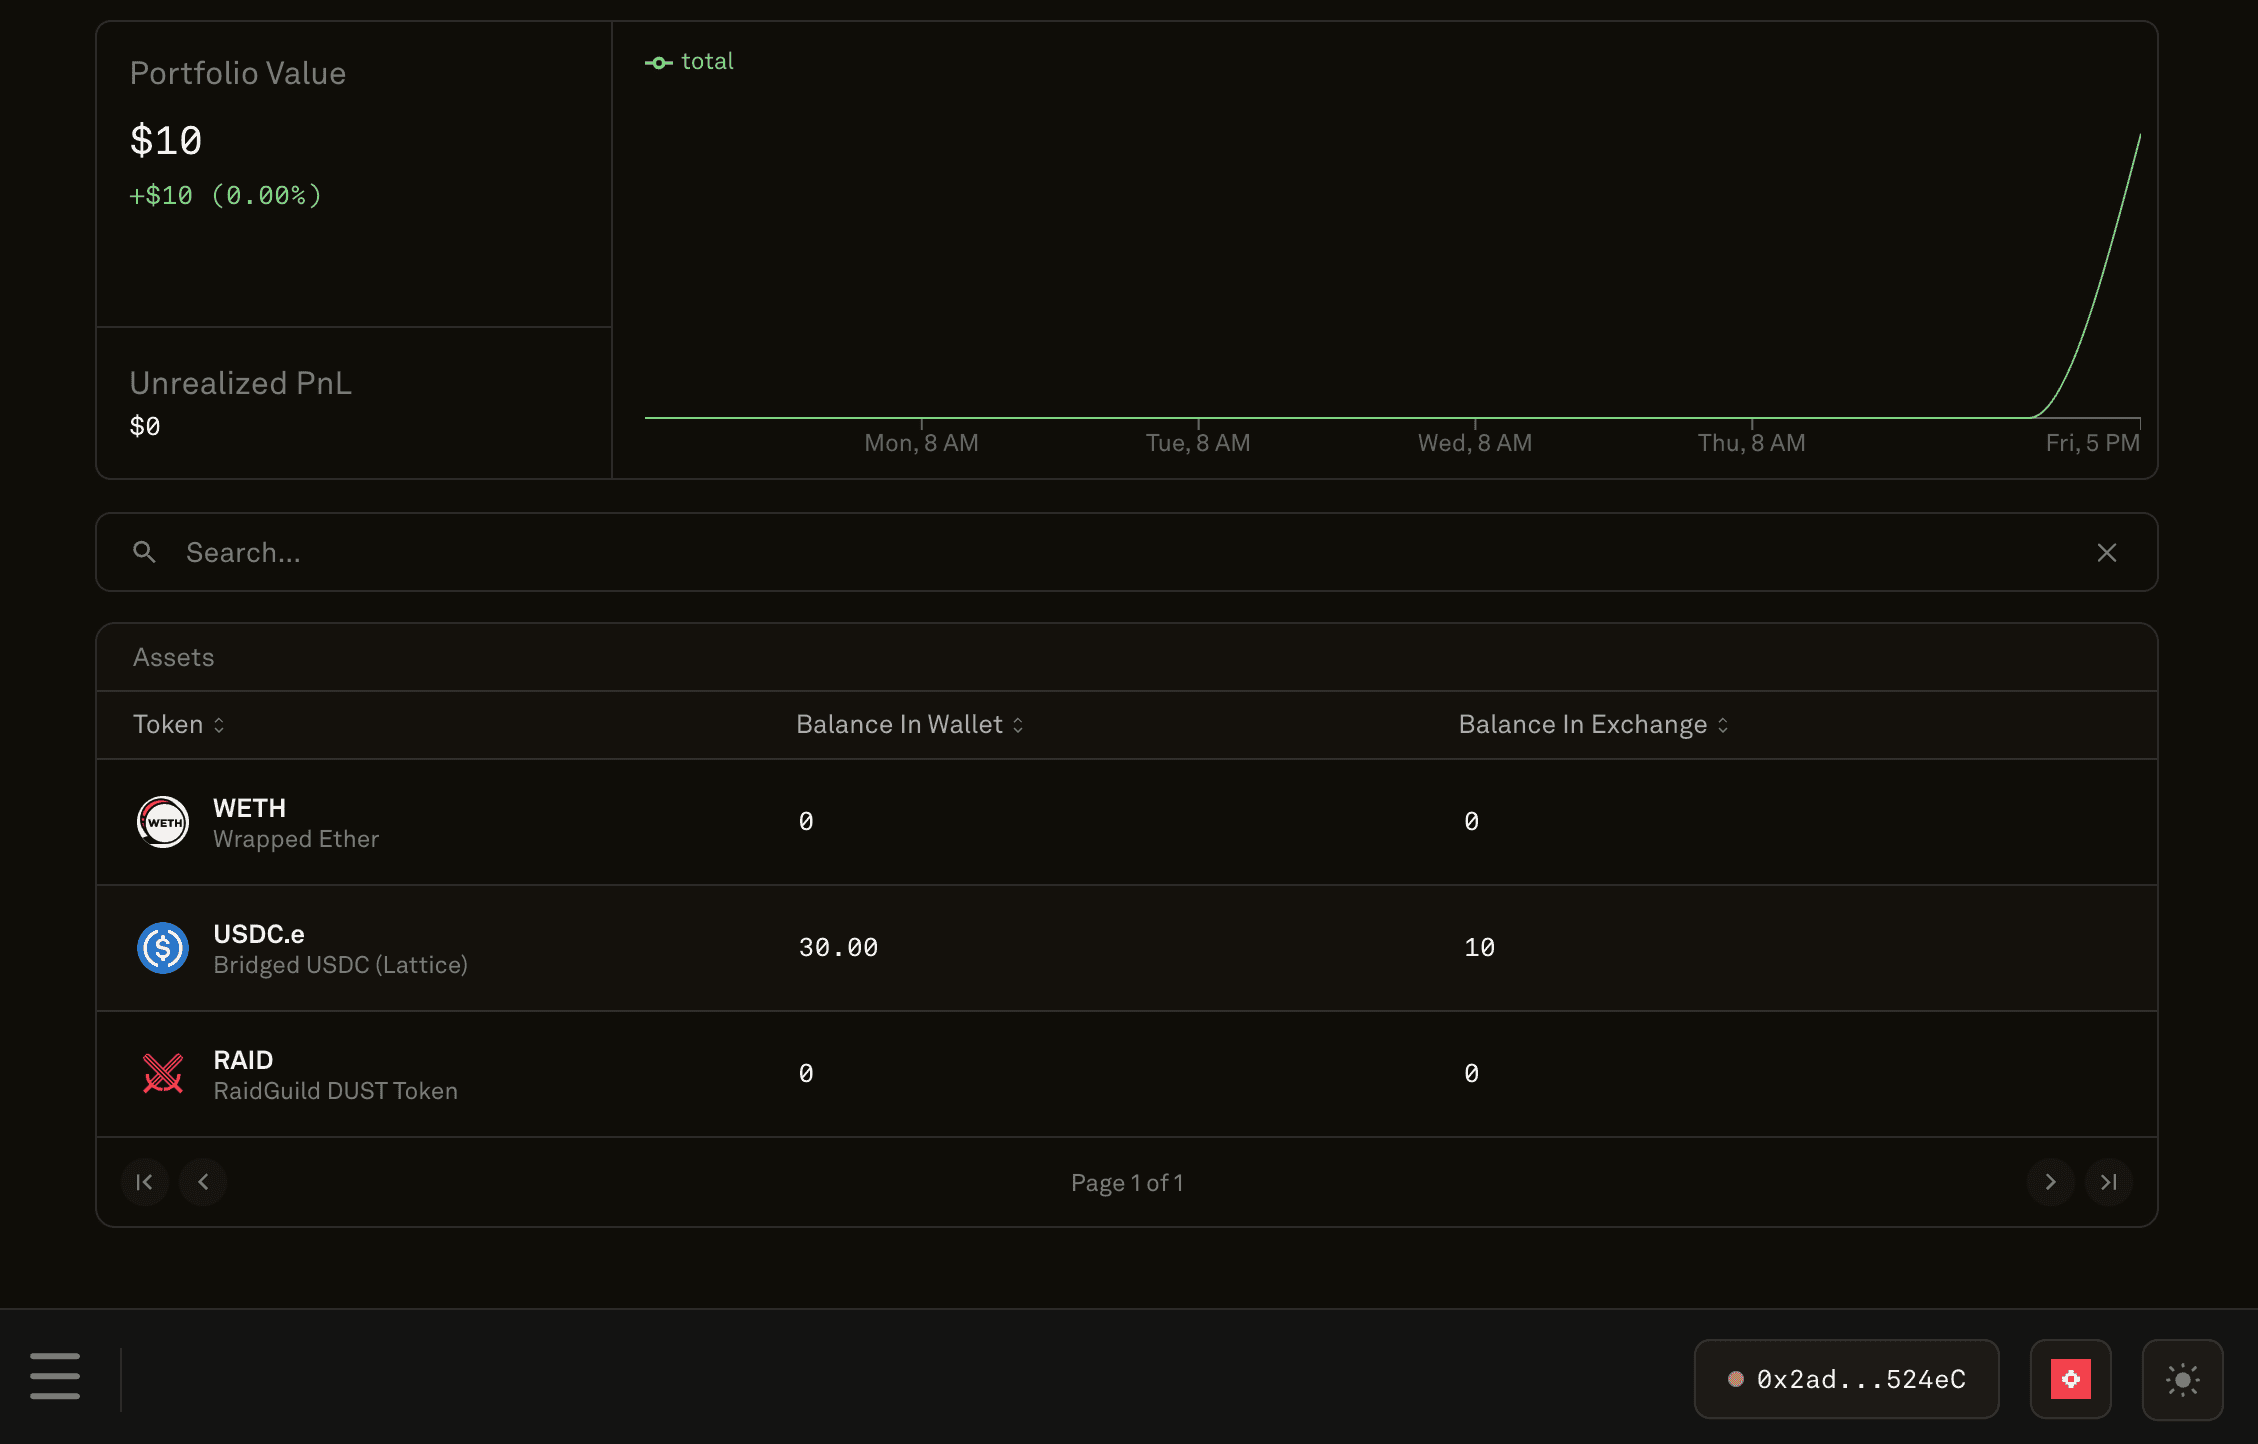The image size is (2258, 1444).
Task: Open the hamburger menu icon
Action: 55,1376
